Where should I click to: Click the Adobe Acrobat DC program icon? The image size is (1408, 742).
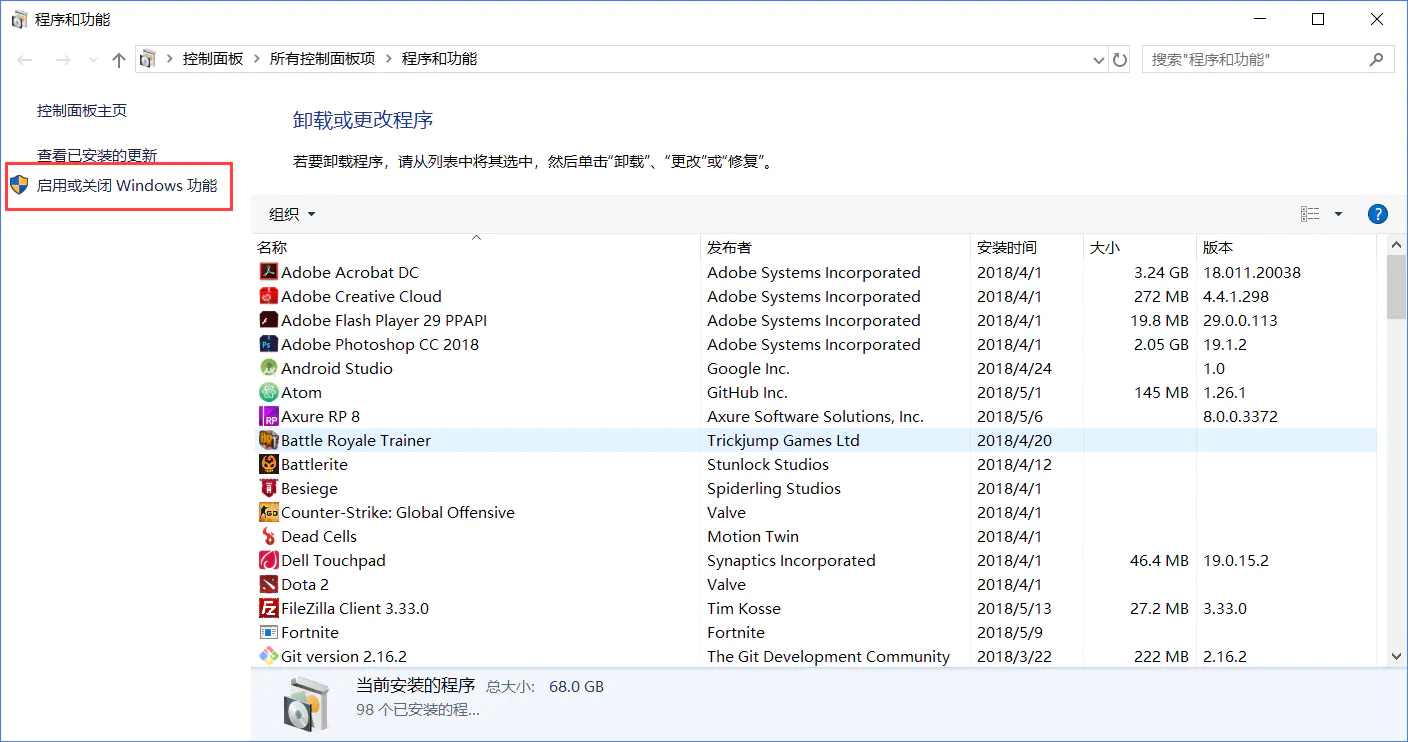[268, 272]
